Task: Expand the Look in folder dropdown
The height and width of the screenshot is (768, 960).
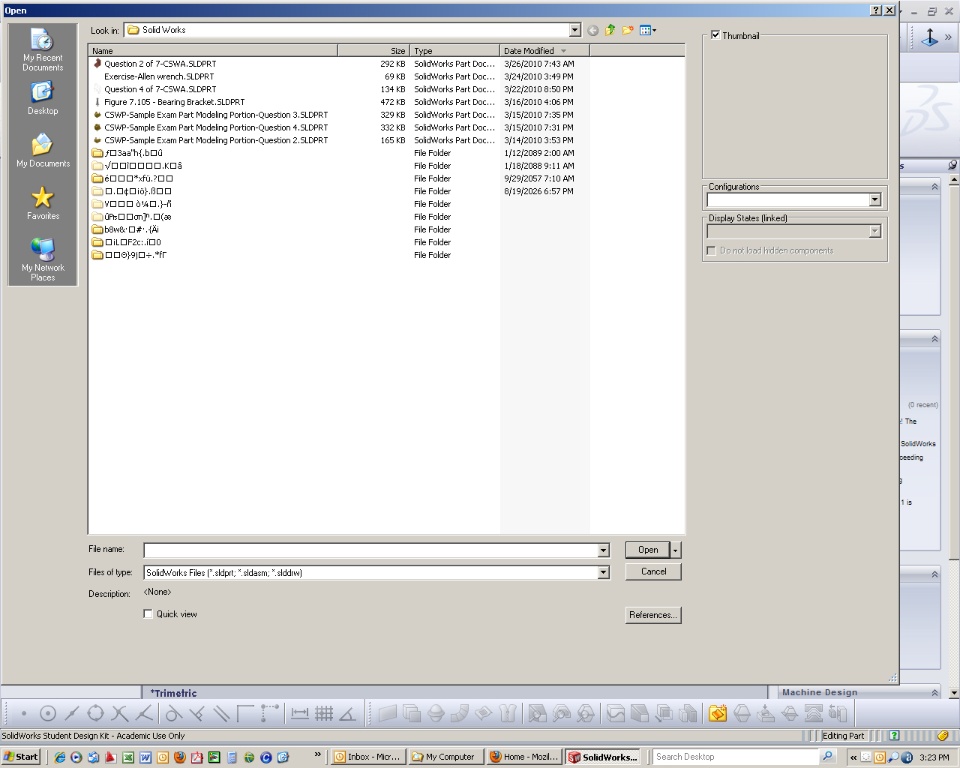Action: (x=574, y=30)
